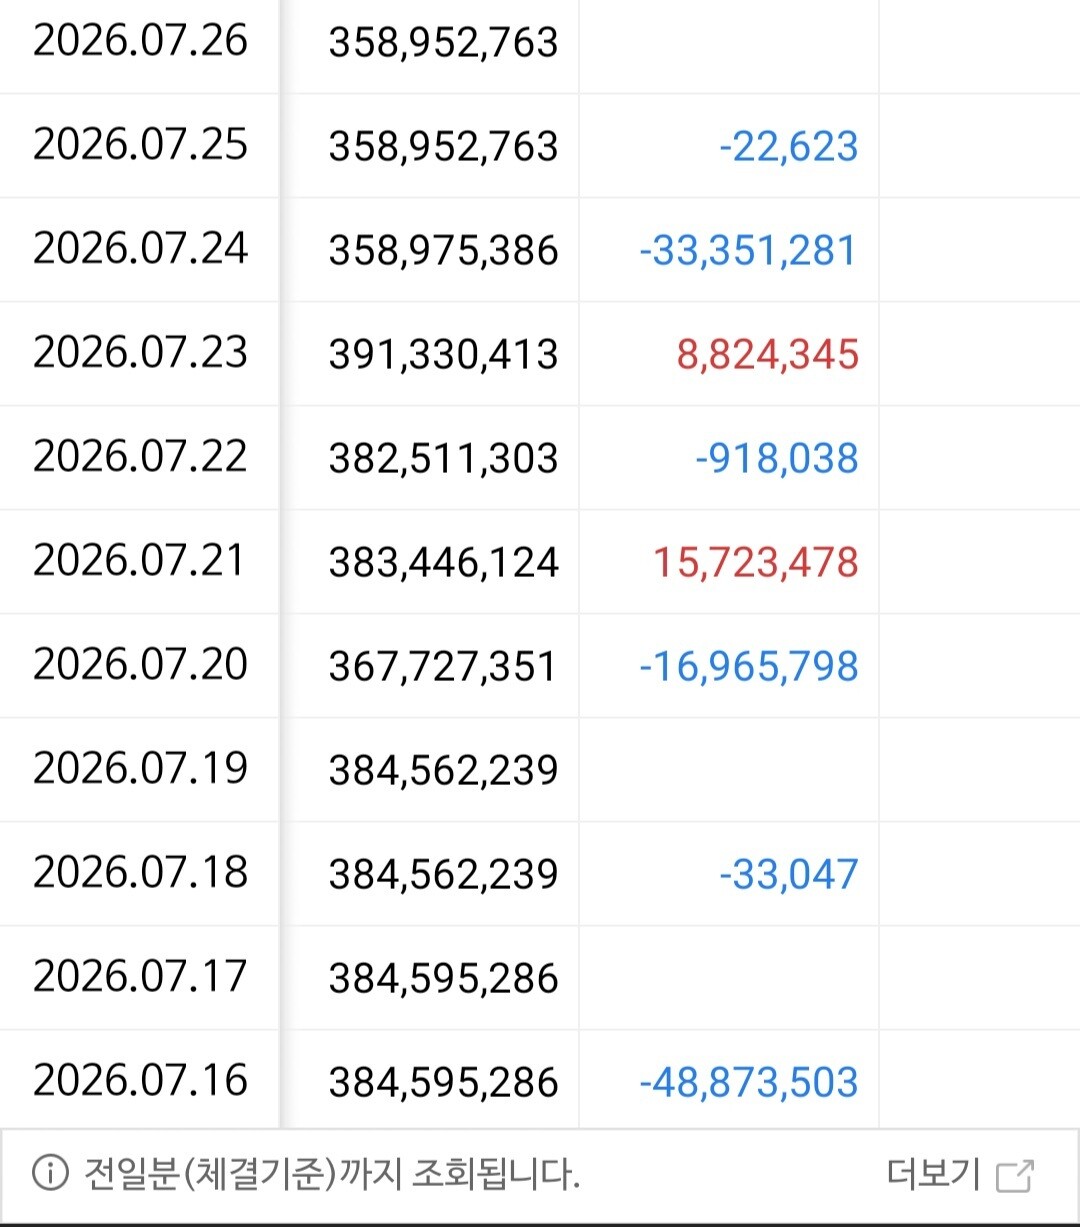This screenshot has width=1080, height=1227.
Task: Select the 2026.07.26 date cell
Action: tap(140, 41)
